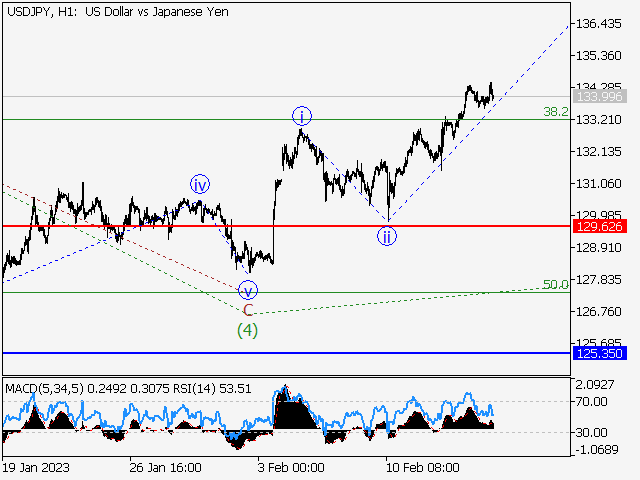640x480 pixels.
Task: Click the RSI(14) 53.51 indicator label
Action: click(212, 389)
